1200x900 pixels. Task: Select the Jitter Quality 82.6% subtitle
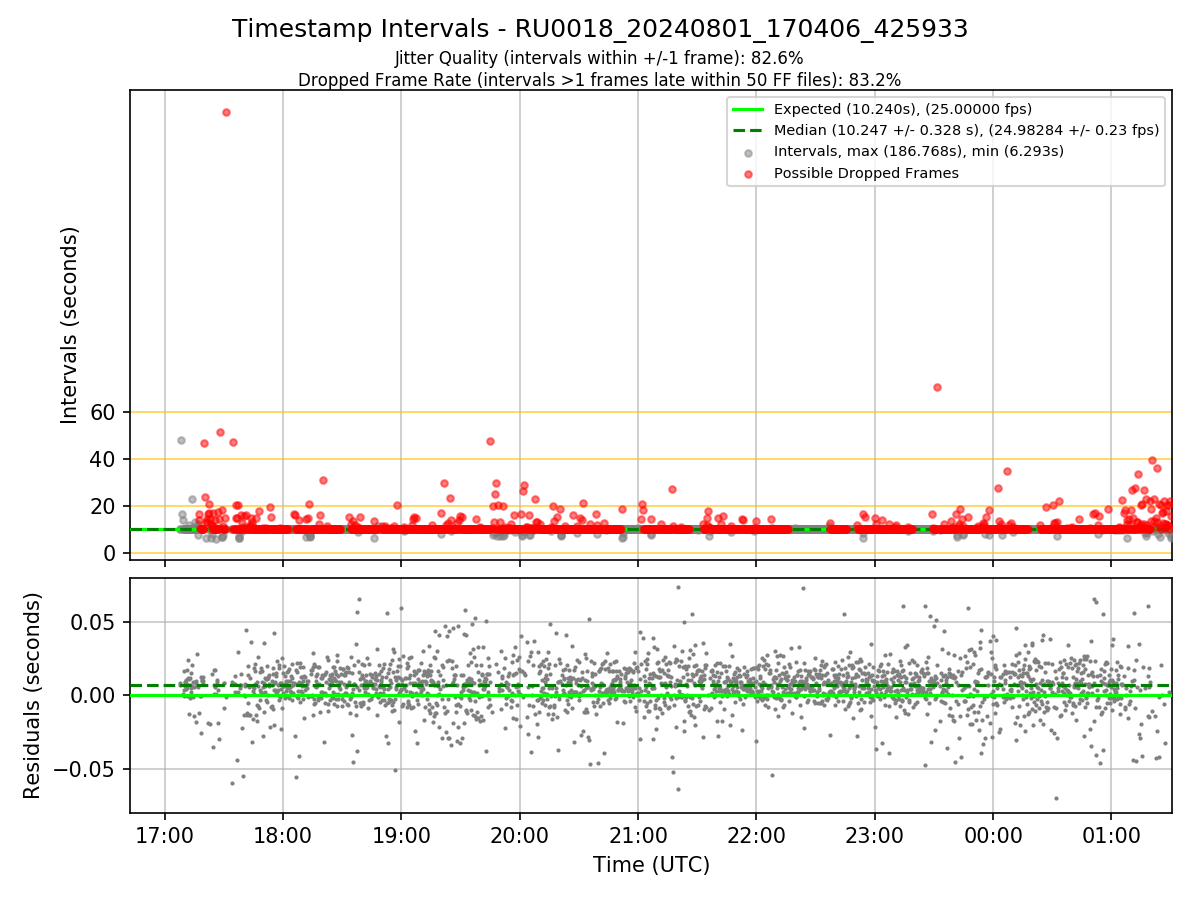599,59
